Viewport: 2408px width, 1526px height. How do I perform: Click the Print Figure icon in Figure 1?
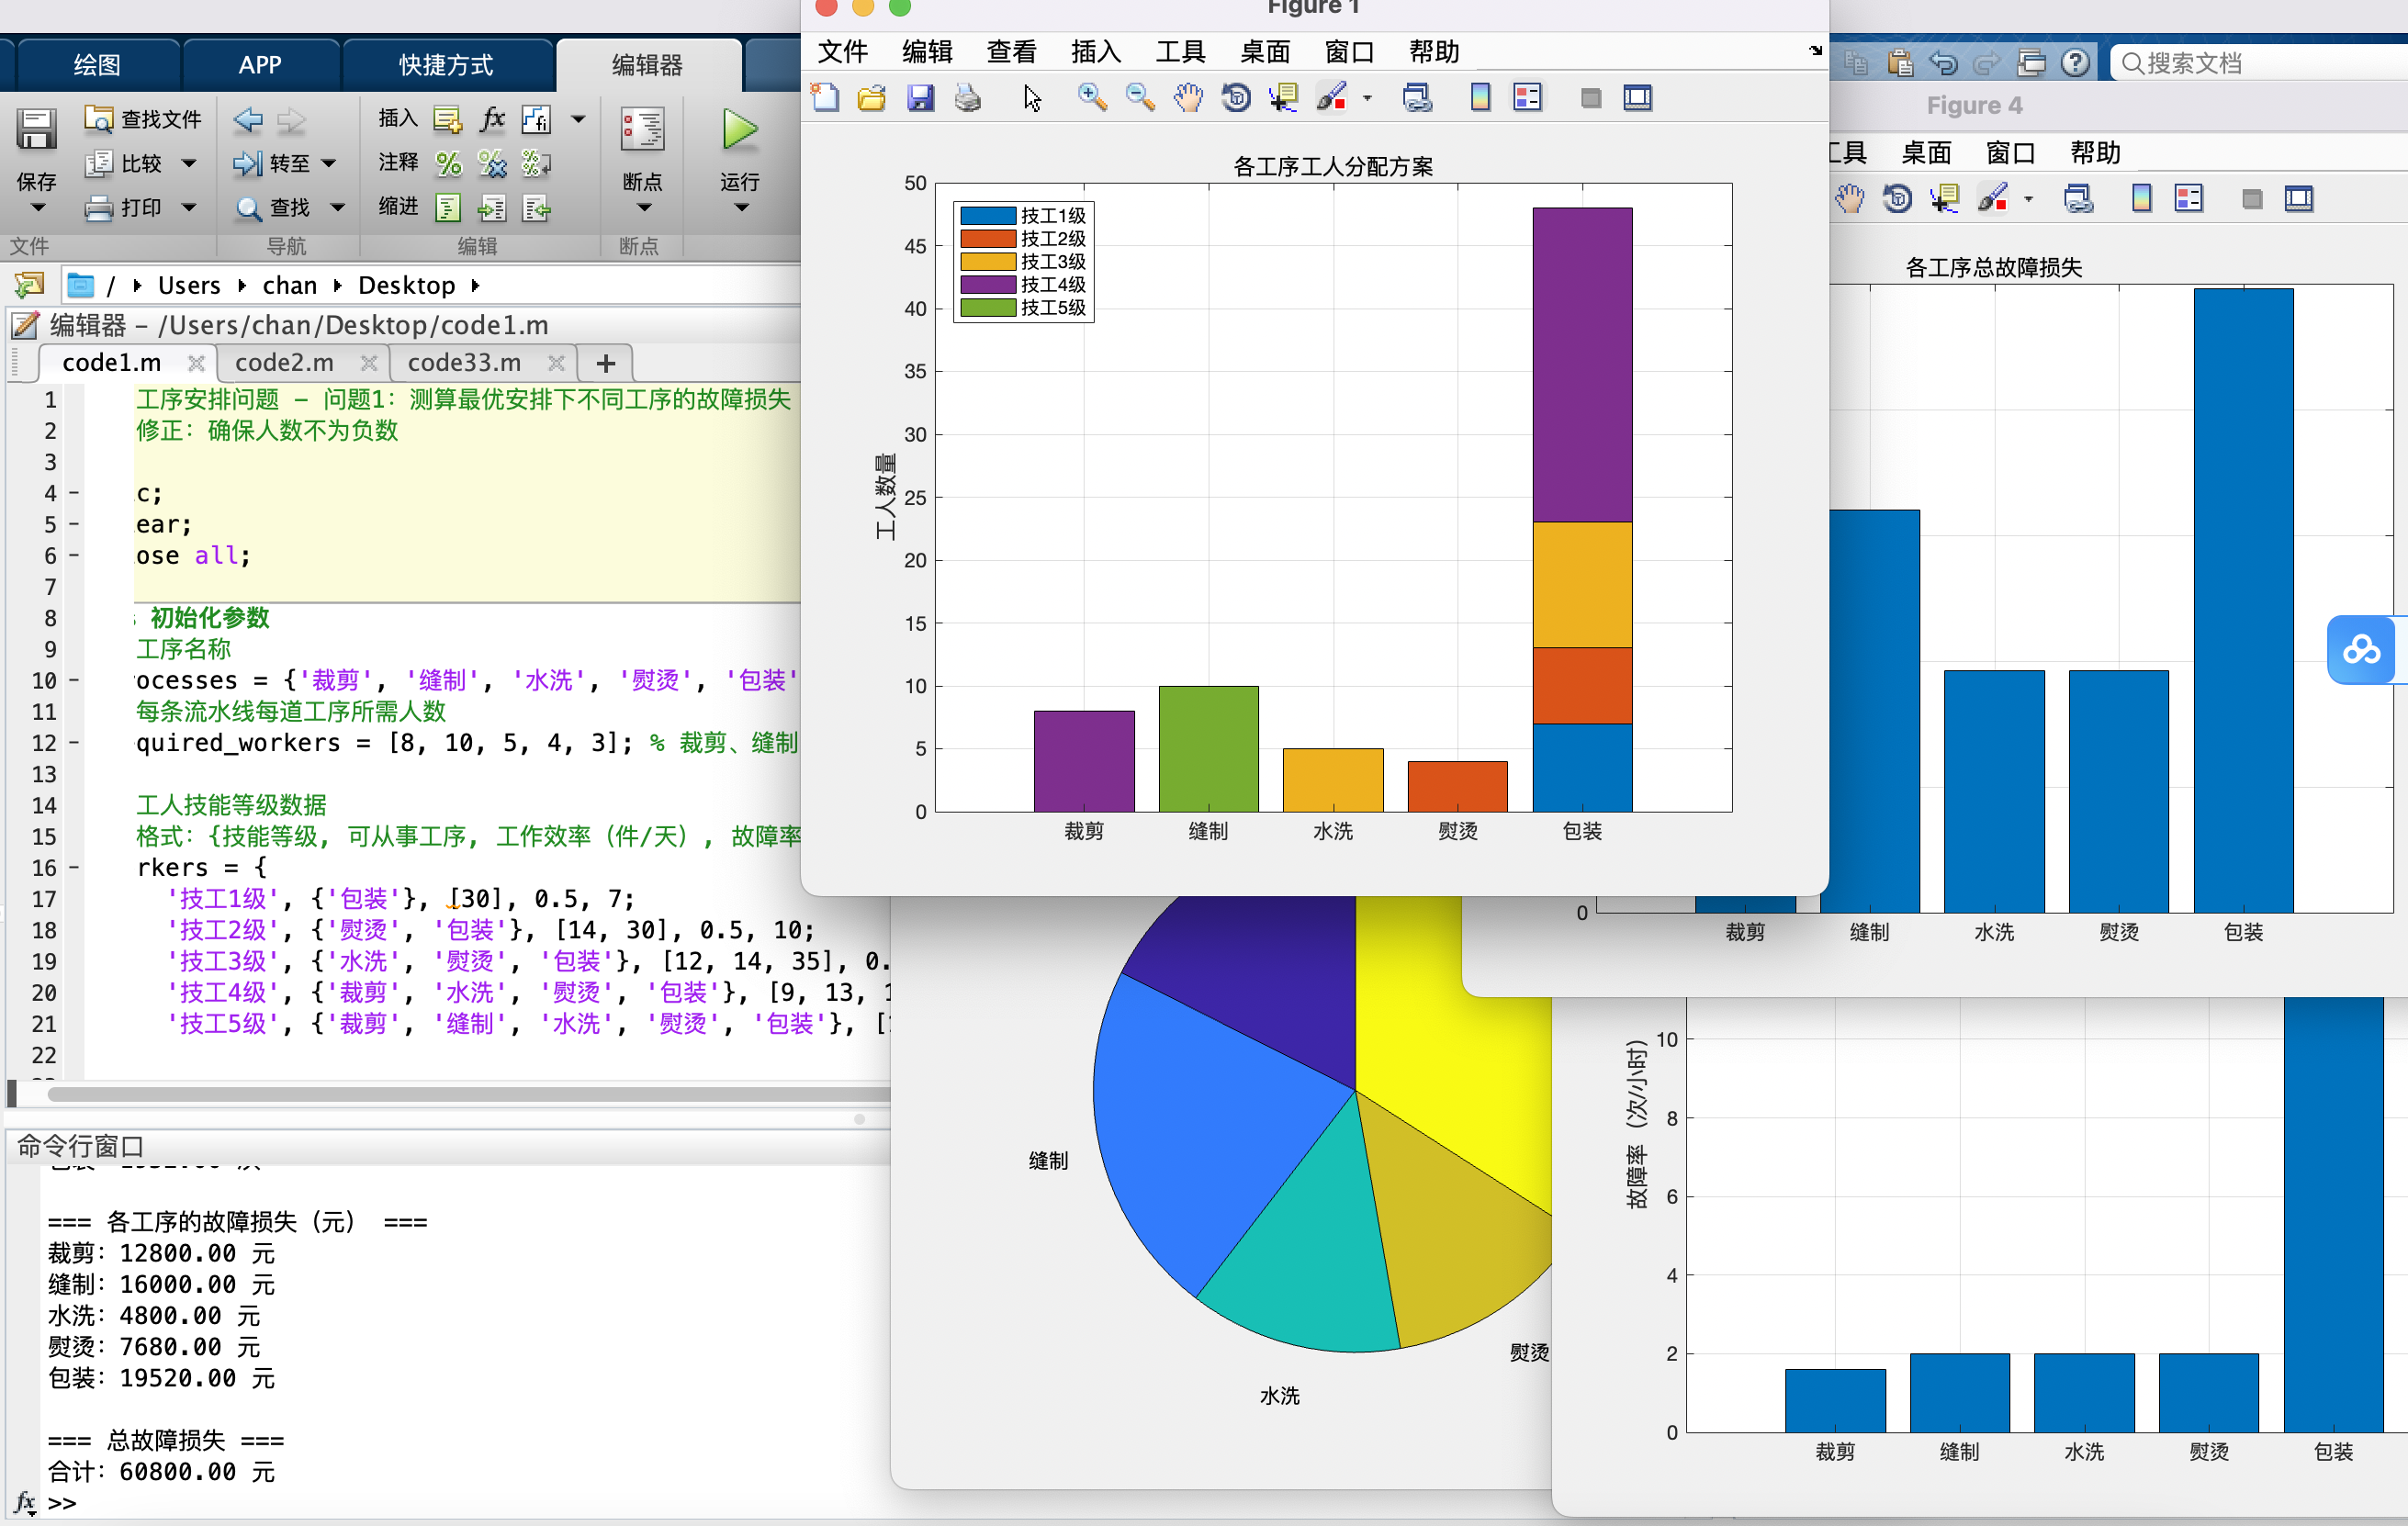click(x=967, y=98)
